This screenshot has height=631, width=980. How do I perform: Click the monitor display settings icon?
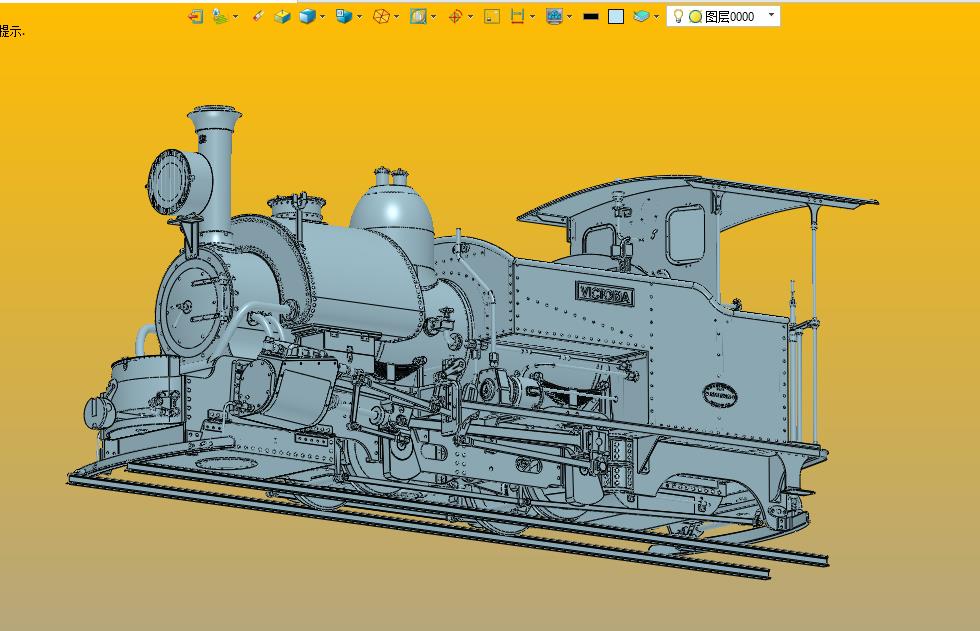click(554, 16)
